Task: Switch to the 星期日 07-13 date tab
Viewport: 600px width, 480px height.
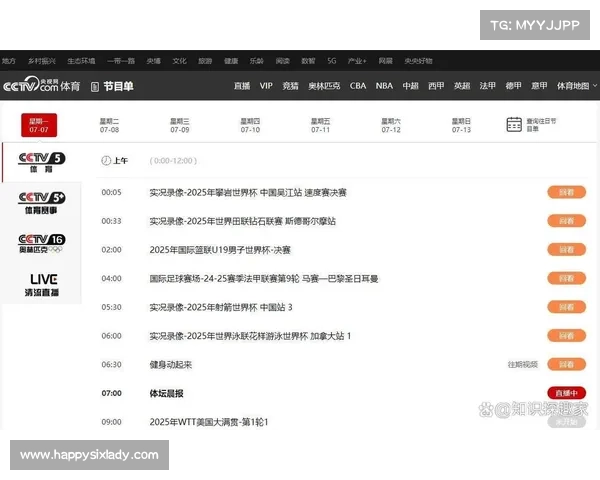Action: [461, 126]
